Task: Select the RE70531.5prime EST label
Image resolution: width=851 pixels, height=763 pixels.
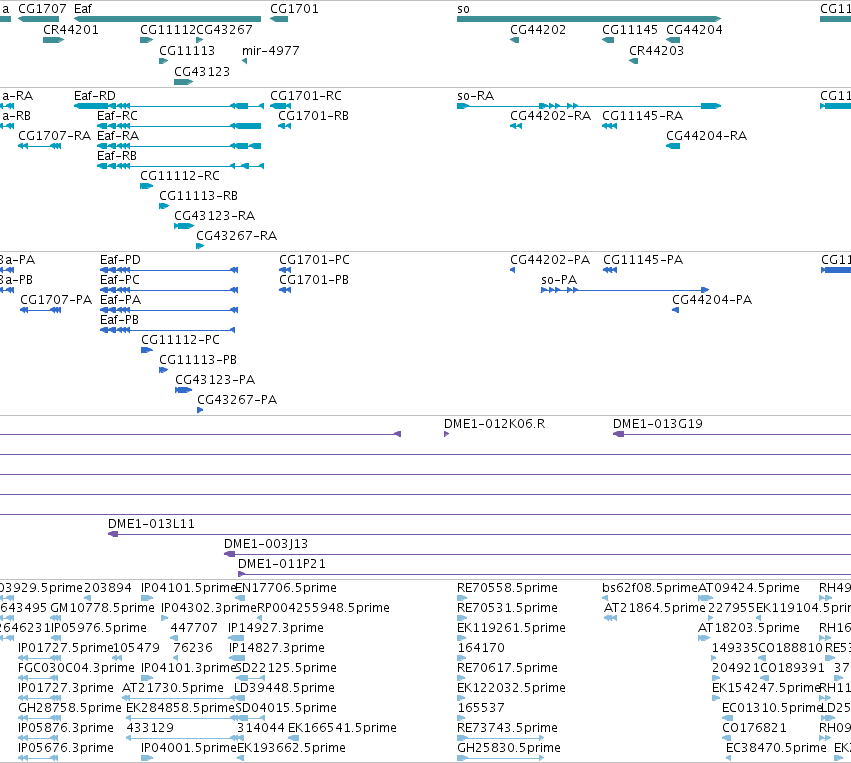Action: [x=507, y=608]
